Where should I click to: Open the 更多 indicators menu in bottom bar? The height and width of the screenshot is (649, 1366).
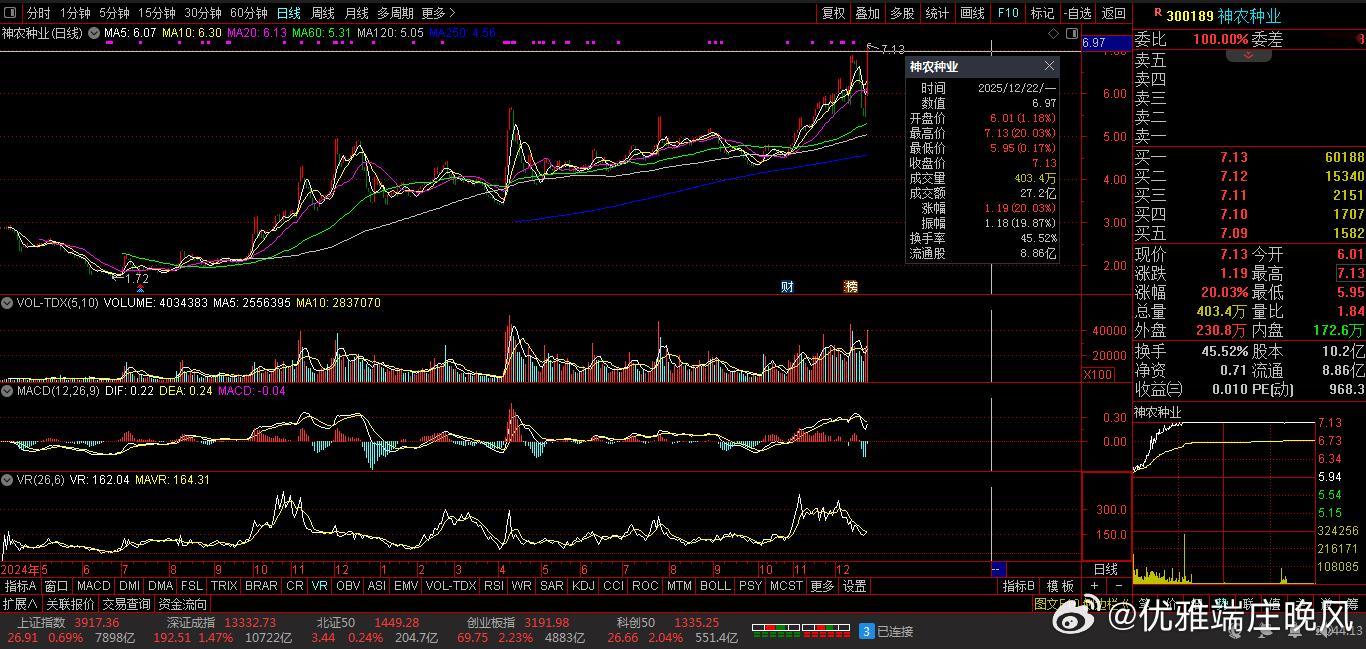[822, 586]
